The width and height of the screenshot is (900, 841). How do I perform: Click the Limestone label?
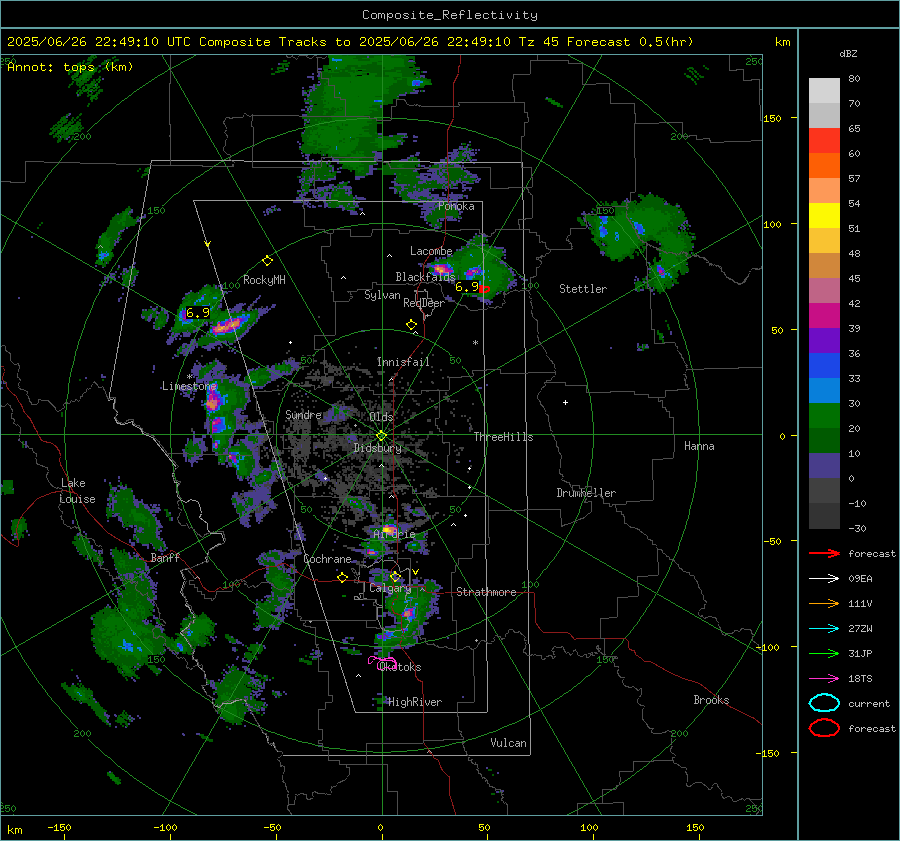point(189,386)
